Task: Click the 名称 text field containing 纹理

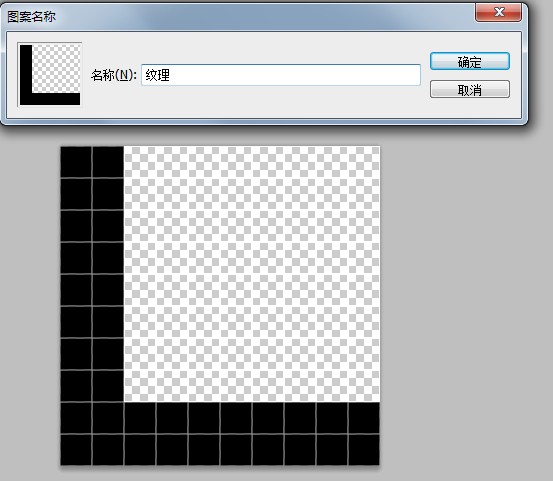Action: click(281, 75)
